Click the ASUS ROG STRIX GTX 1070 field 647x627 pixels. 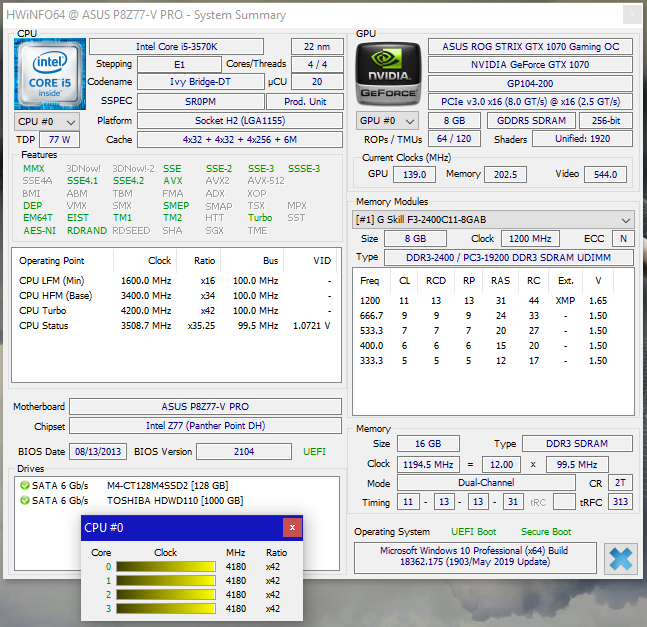tap(530, 47)
